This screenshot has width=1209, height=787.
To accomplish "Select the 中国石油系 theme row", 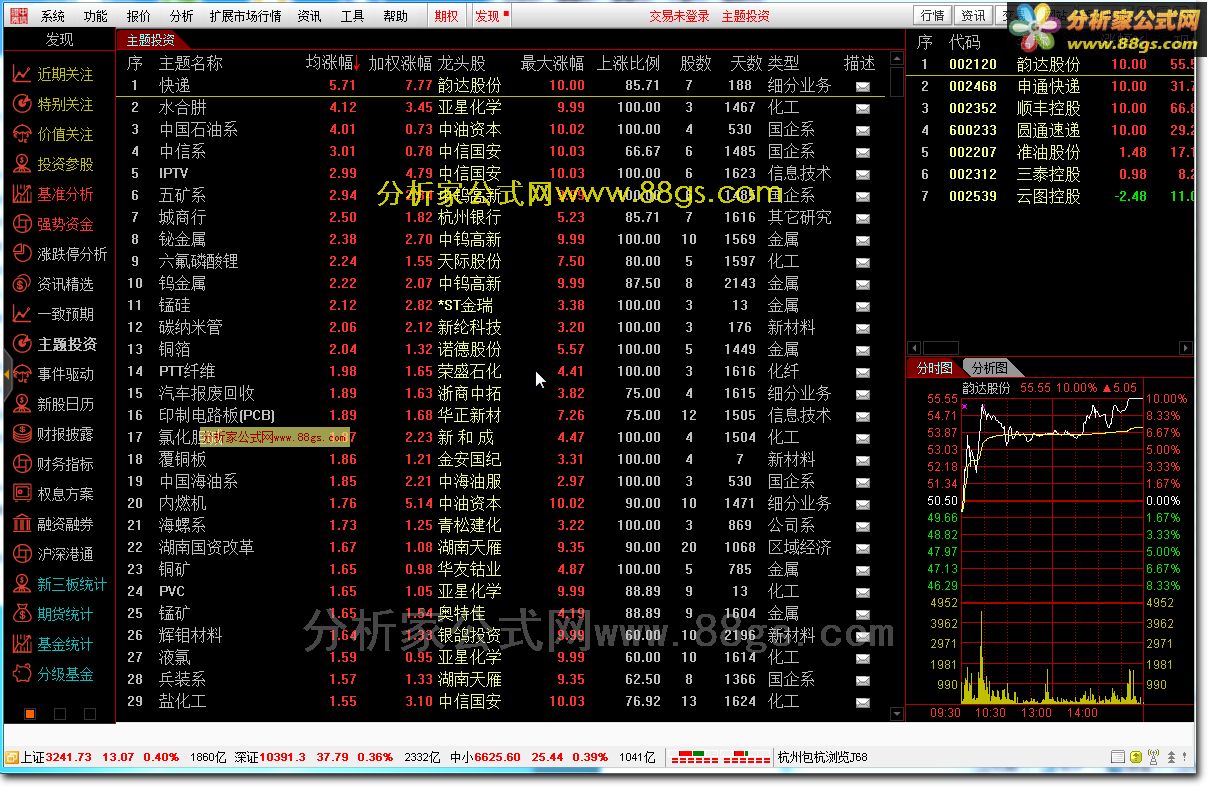I will click(504, 130).
